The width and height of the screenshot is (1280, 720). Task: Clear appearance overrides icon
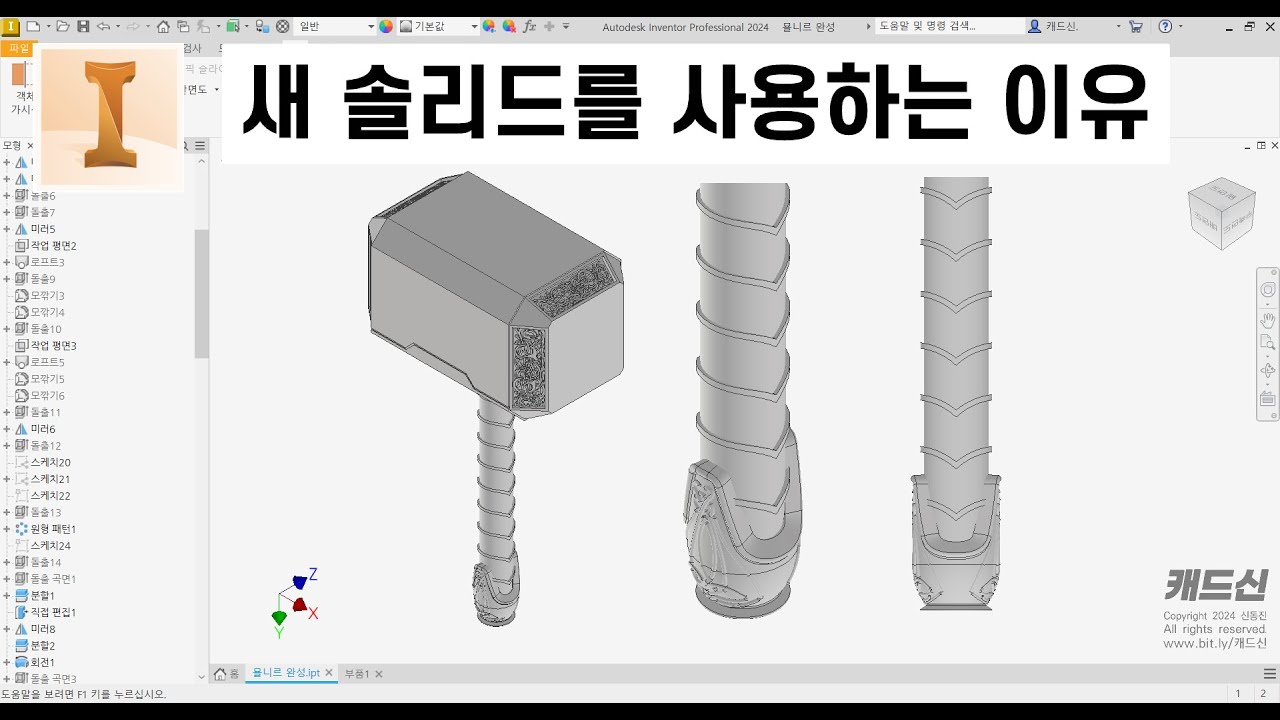click(509, 27)
